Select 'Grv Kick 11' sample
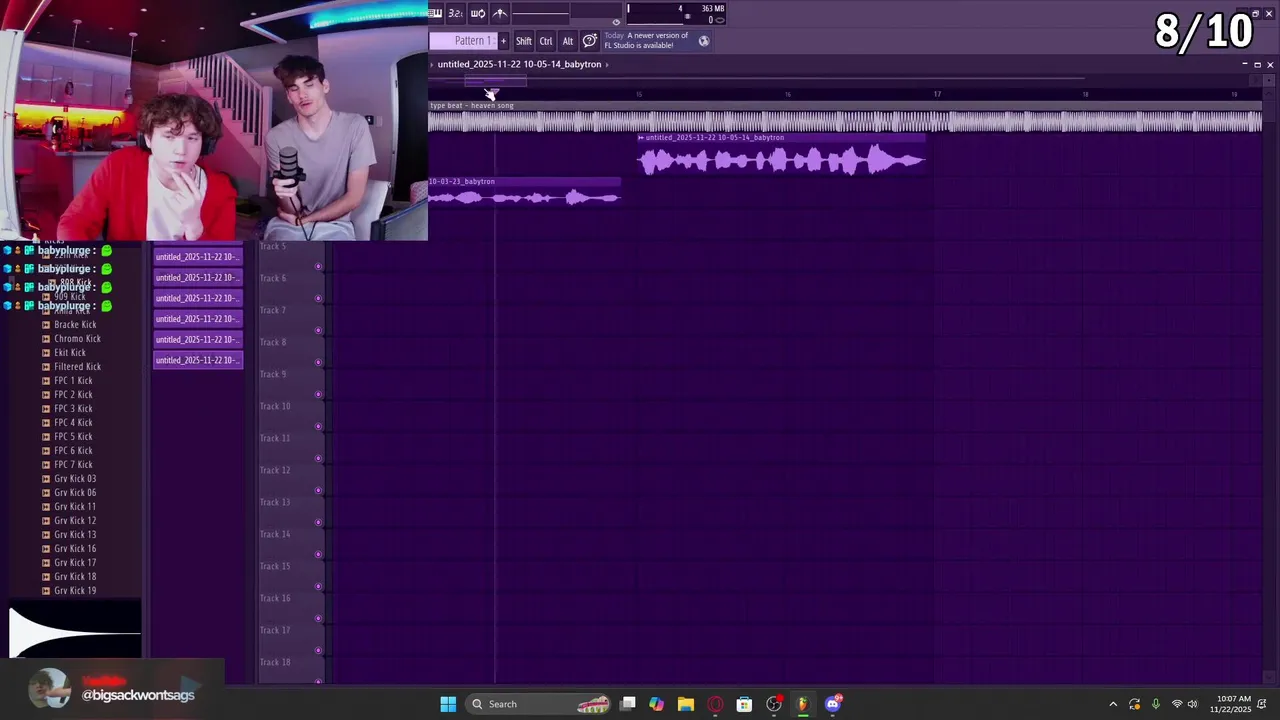The width and height of the screenshot is (1280, 720). pos(75,507)
